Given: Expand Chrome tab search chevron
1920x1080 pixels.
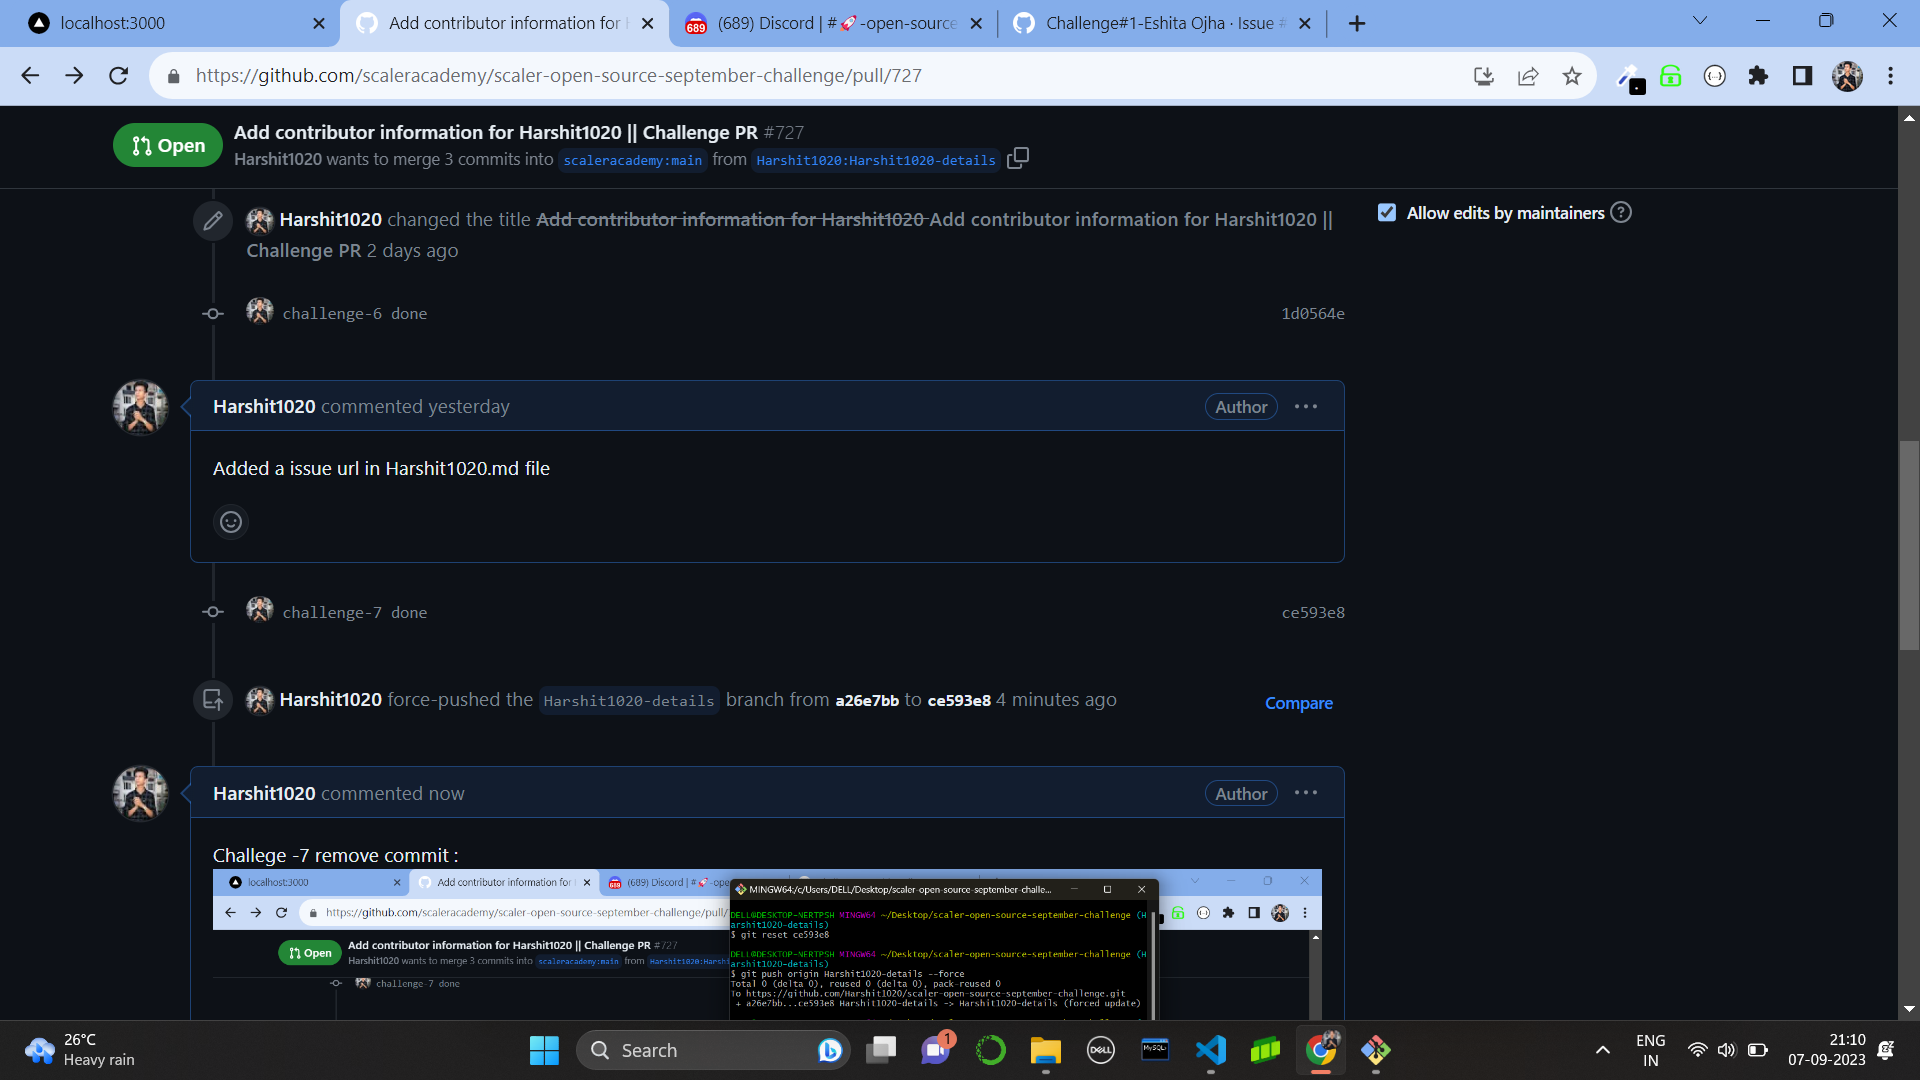Looking at the screenshot, I should pyautogui.click(x=1700, y=21).
